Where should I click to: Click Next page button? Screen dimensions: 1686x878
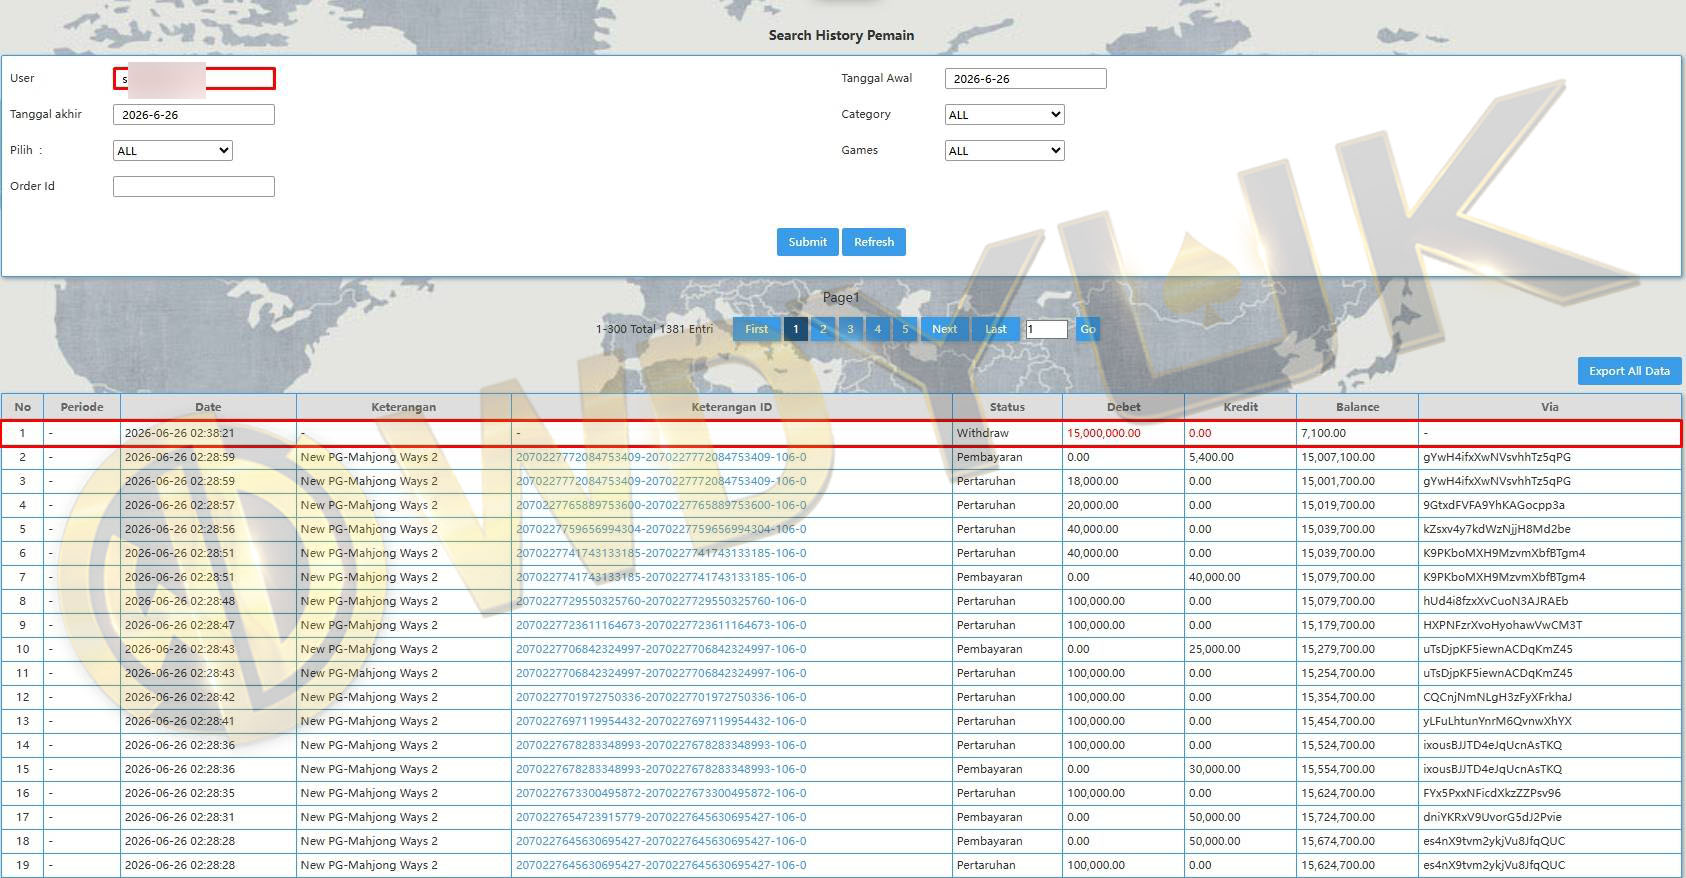[944, 329]
